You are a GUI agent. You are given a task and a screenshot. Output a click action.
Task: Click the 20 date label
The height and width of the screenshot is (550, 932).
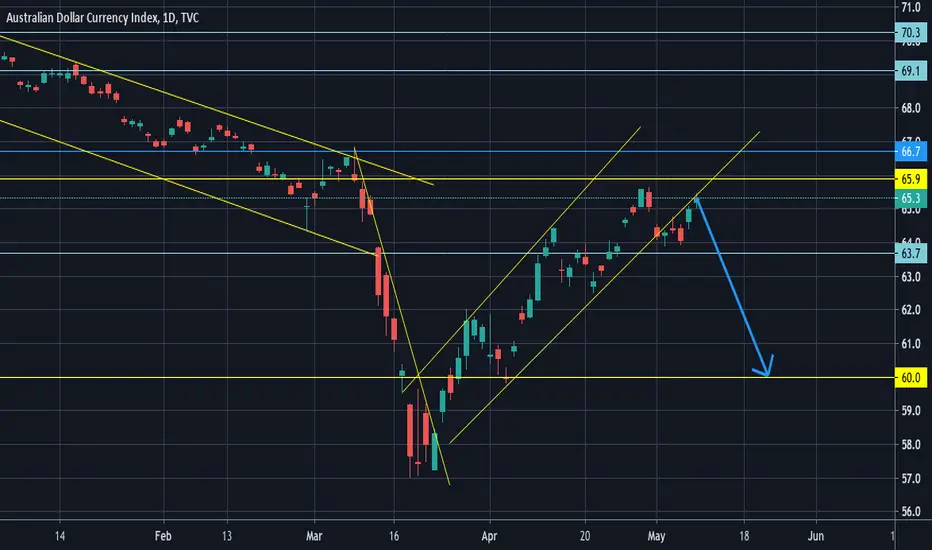coord(585,536)
